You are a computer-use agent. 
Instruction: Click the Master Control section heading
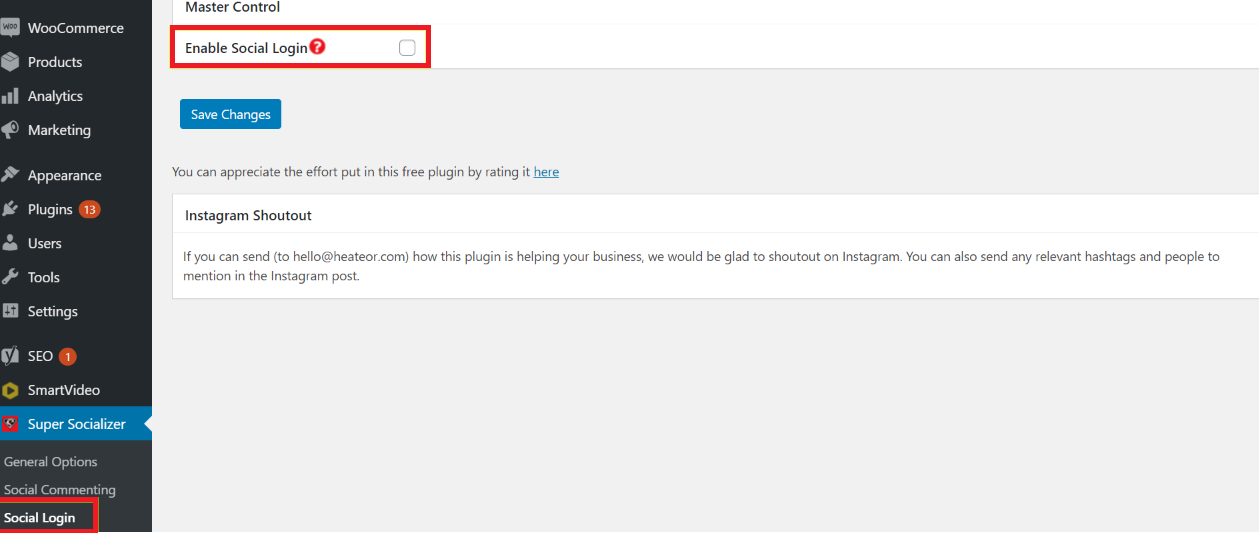[x=233, y=7]
